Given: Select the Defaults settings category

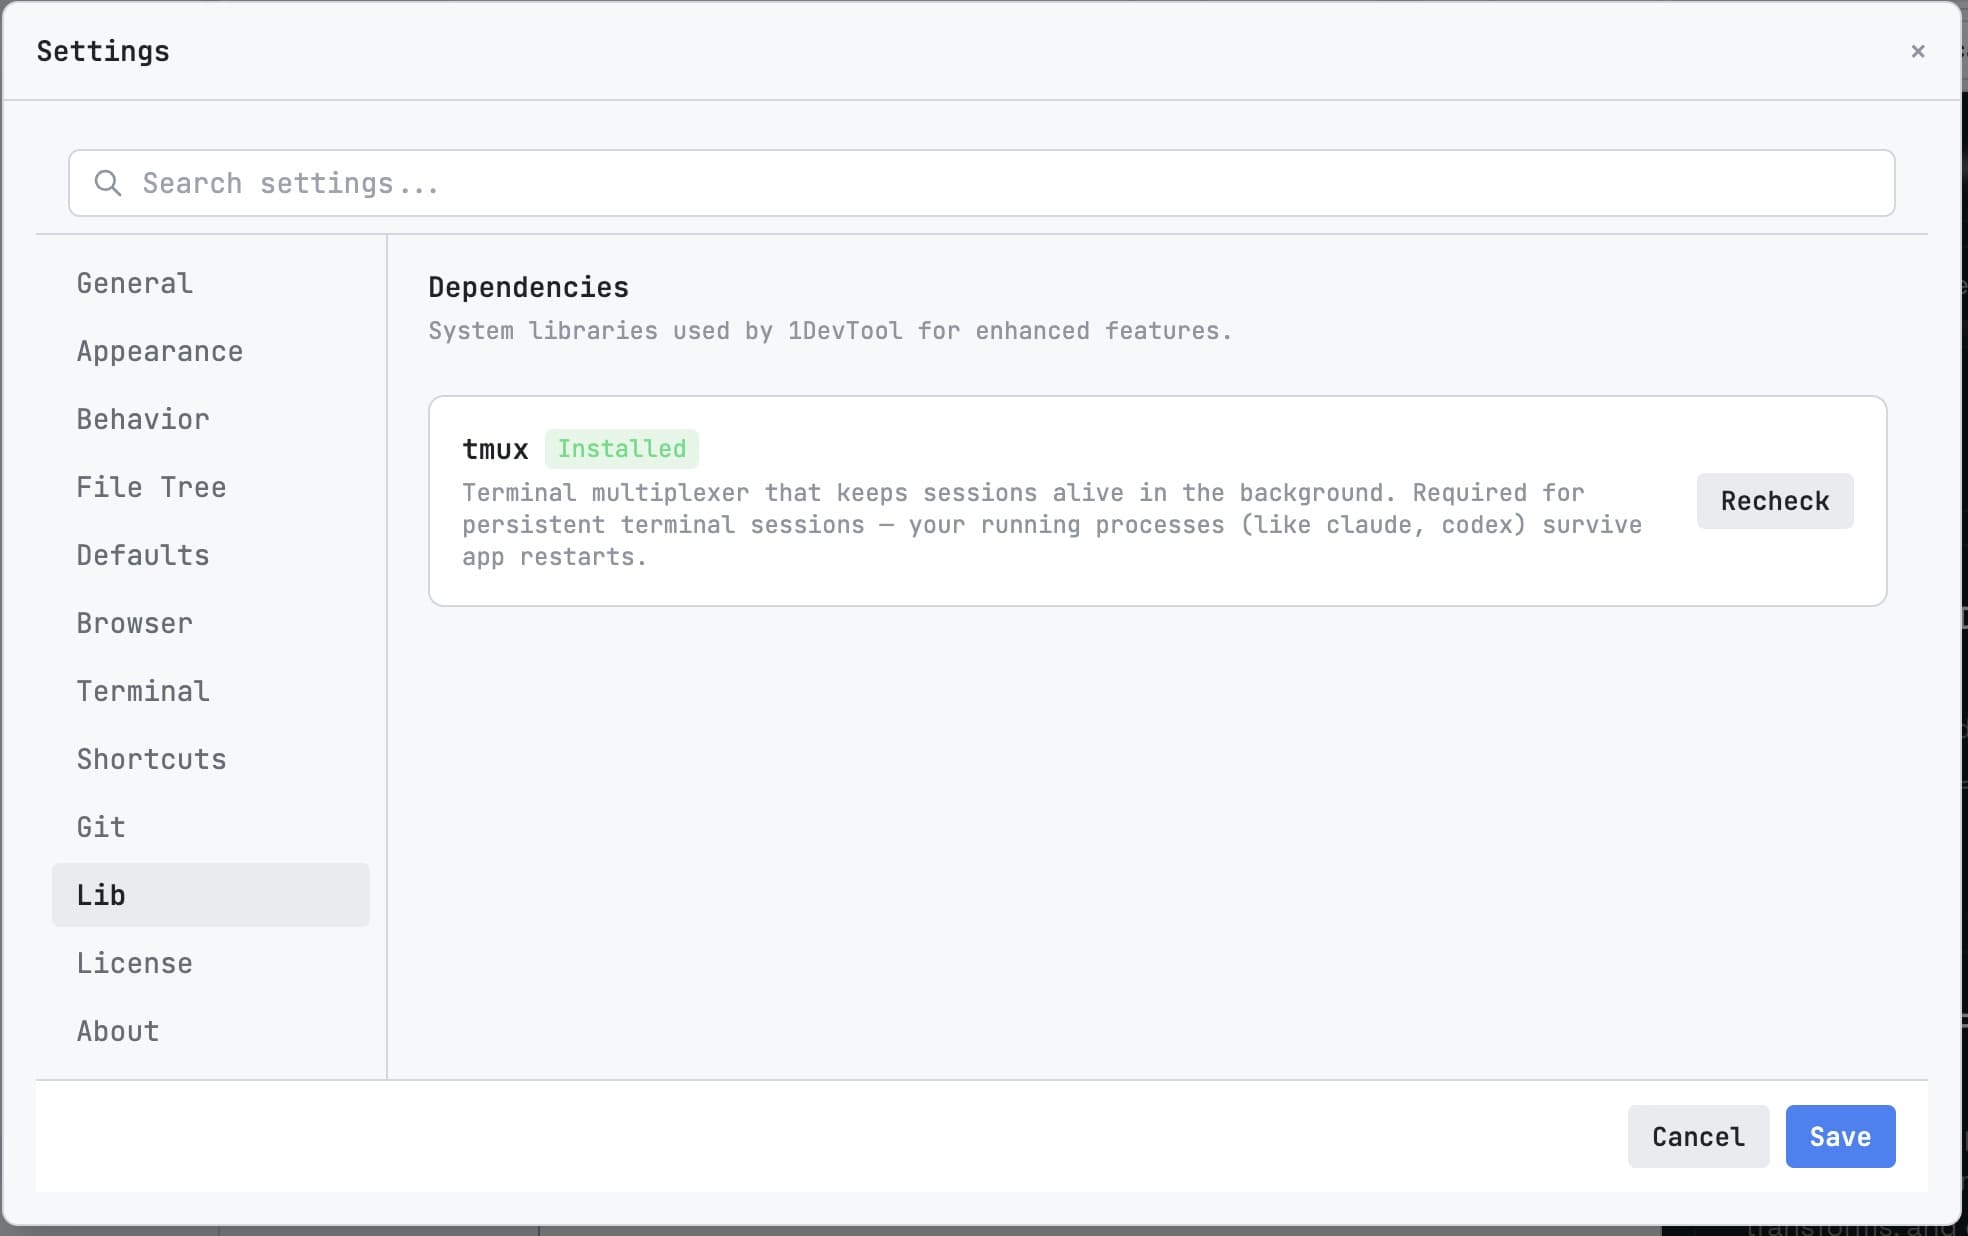Looking at the screenshot, I should [x=143, y=555].
